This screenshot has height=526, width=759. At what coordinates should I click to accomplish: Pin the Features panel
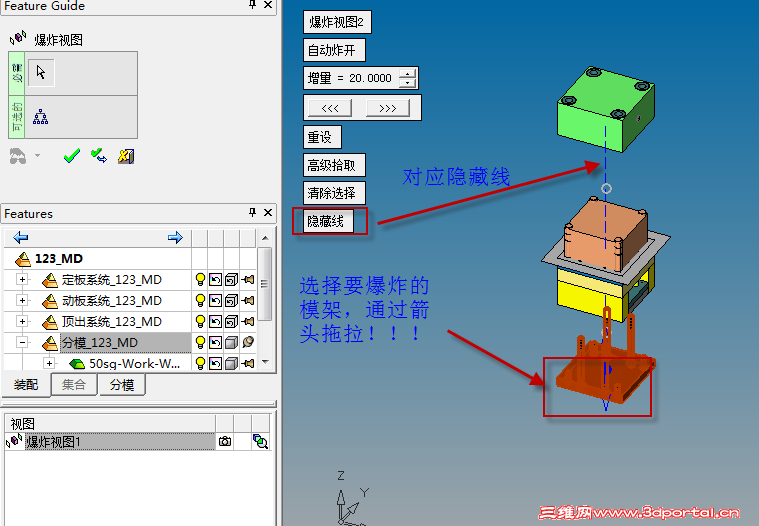pos(252,212)
